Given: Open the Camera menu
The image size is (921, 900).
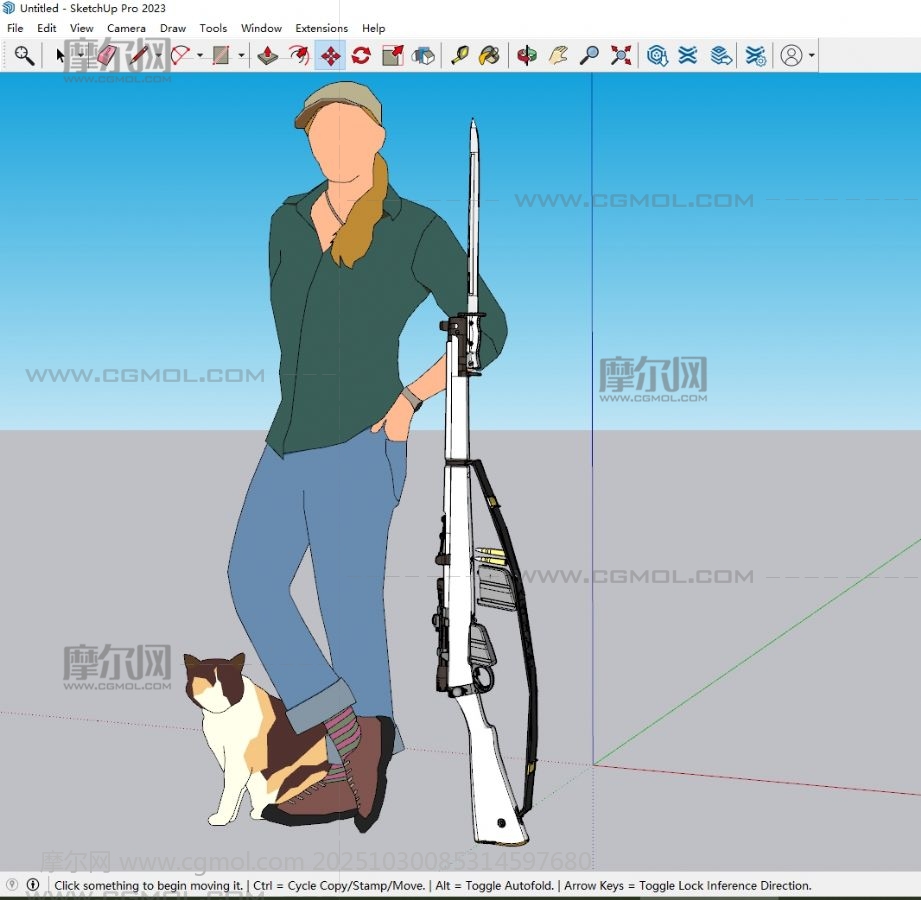Looking at the screenshot, I should click(126, 28).
